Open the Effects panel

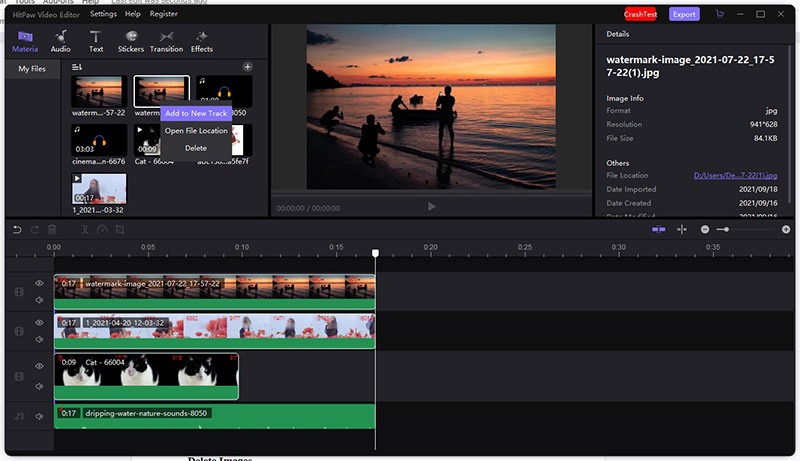click(202, 40)
